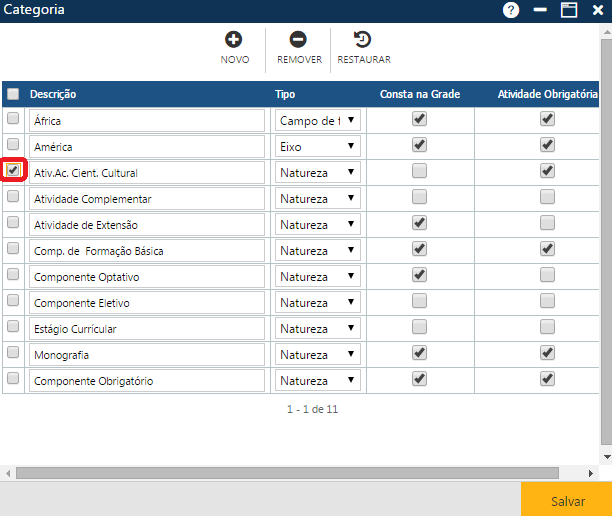Click the Tipo column header
612x516 pixels.
285,94
